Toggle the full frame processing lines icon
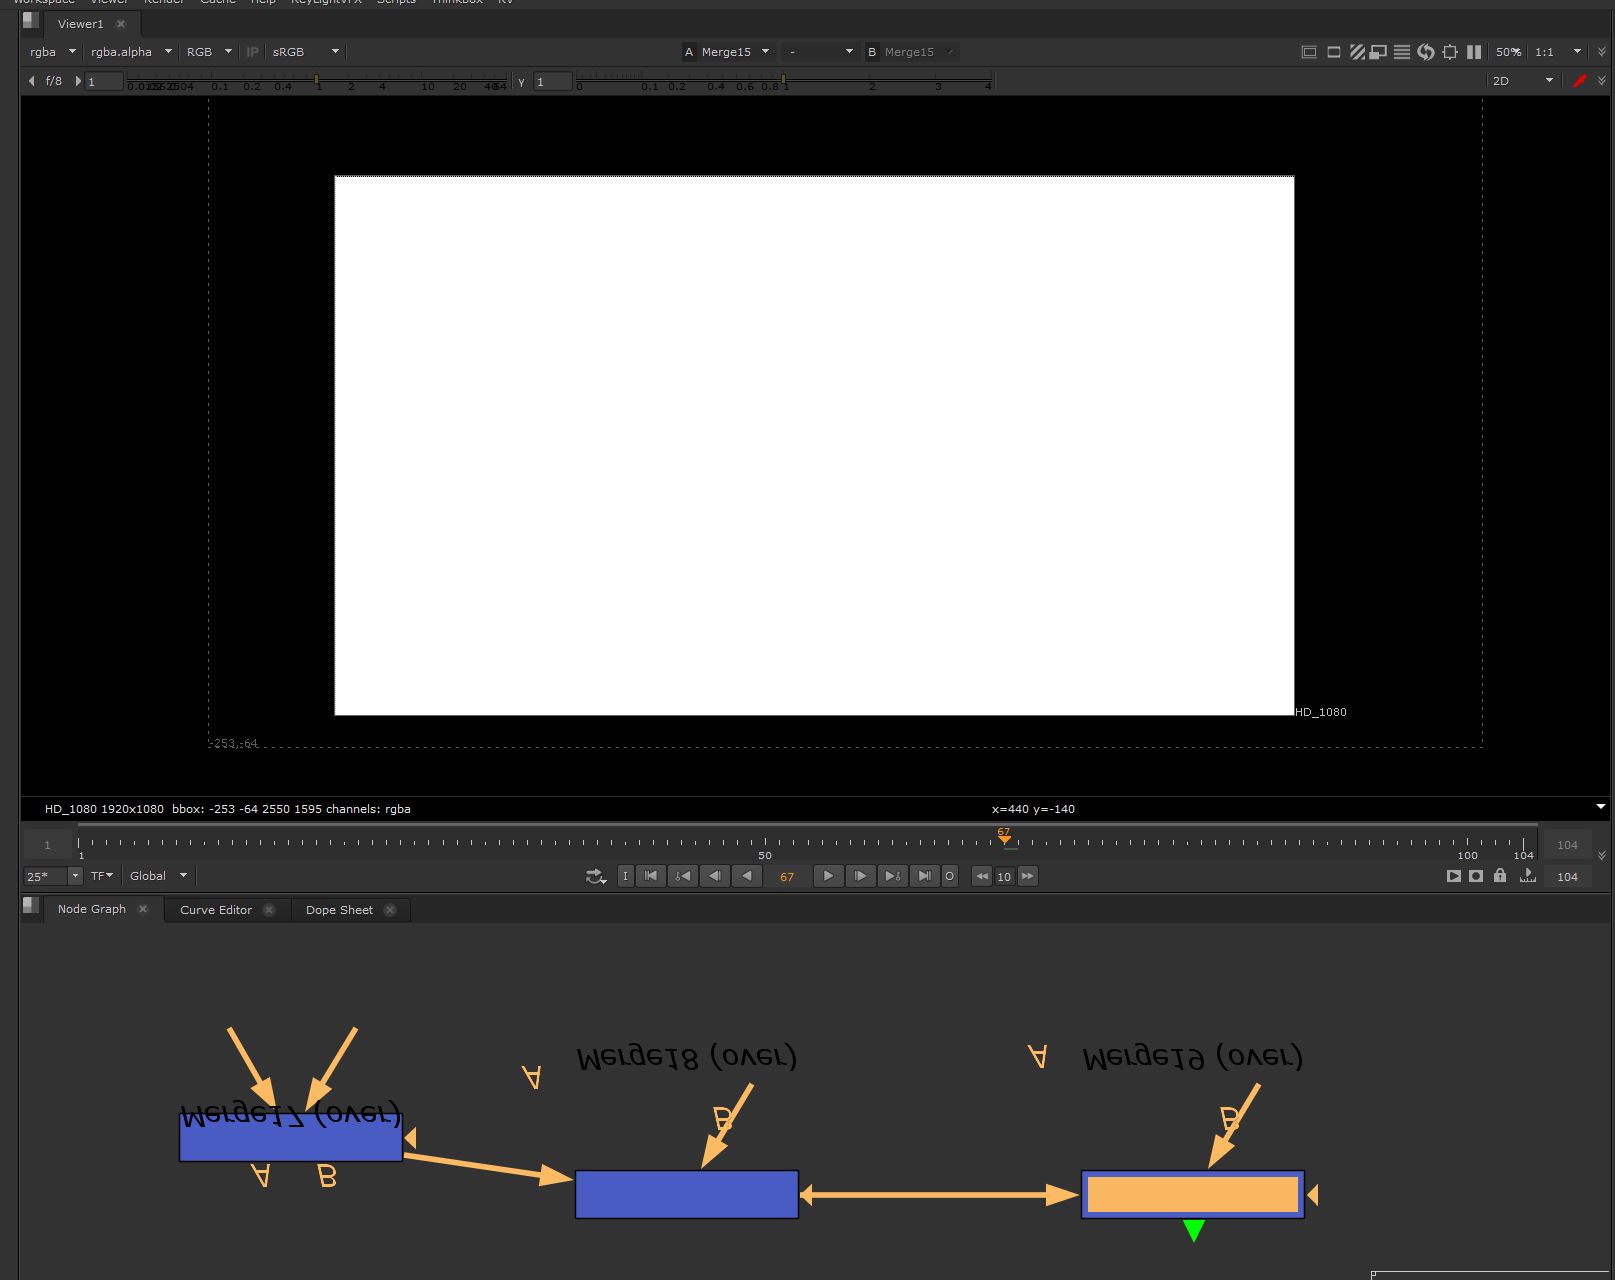This screenshot has height=1280, width=1615. pyautogui.click(x=1402, y=52)
